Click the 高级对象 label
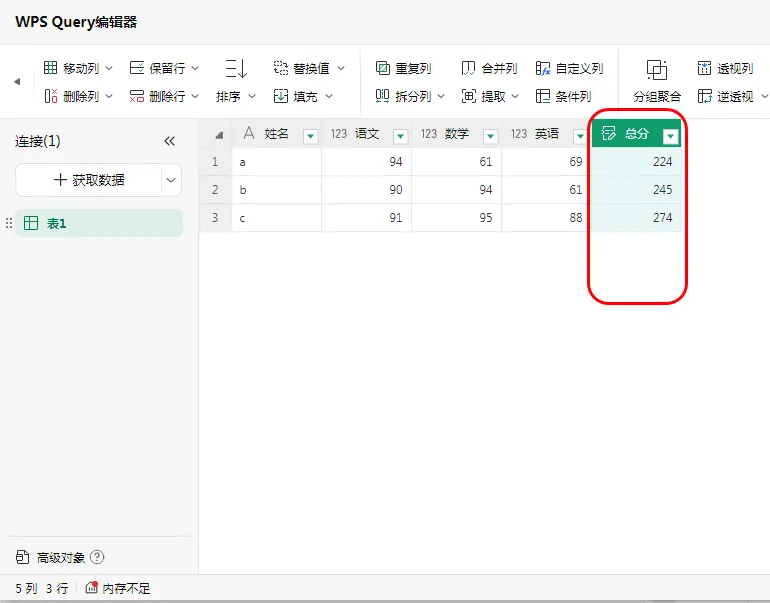The width and height of the screenshot is (770, 603). coord(61,558)
